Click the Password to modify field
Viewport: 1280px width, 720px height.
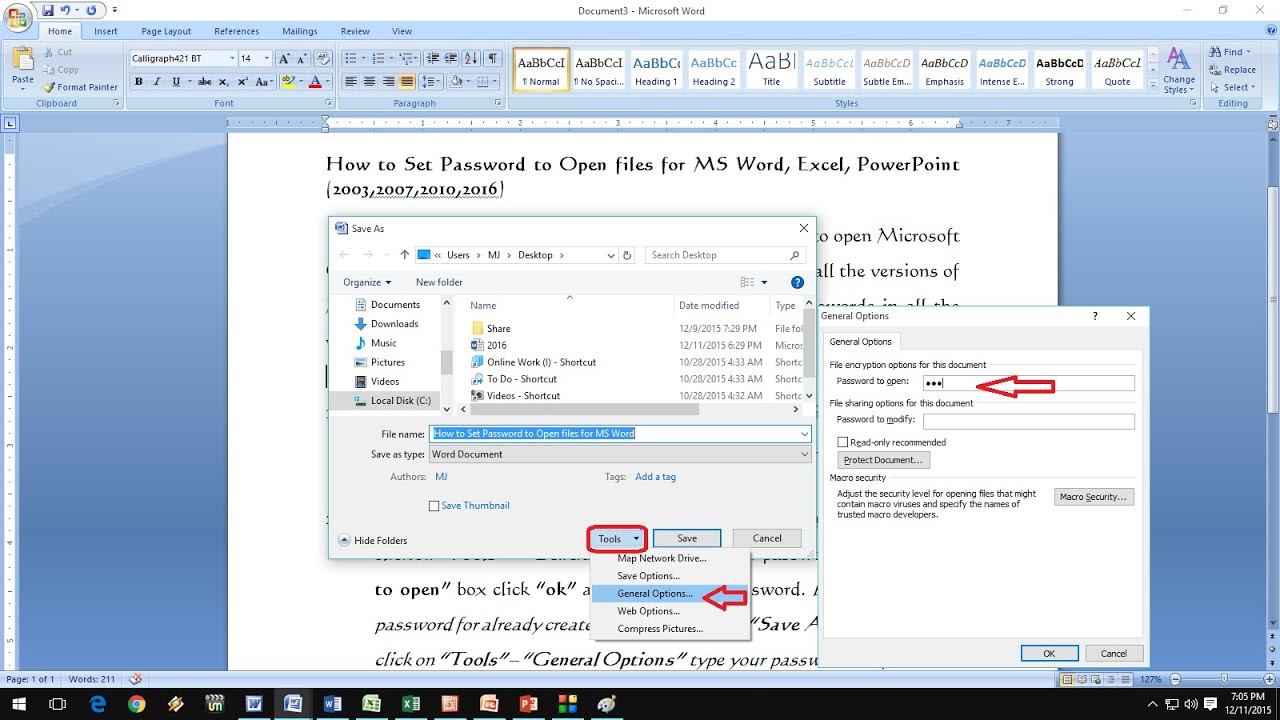pyautogui.click(x=1029, y=421)
